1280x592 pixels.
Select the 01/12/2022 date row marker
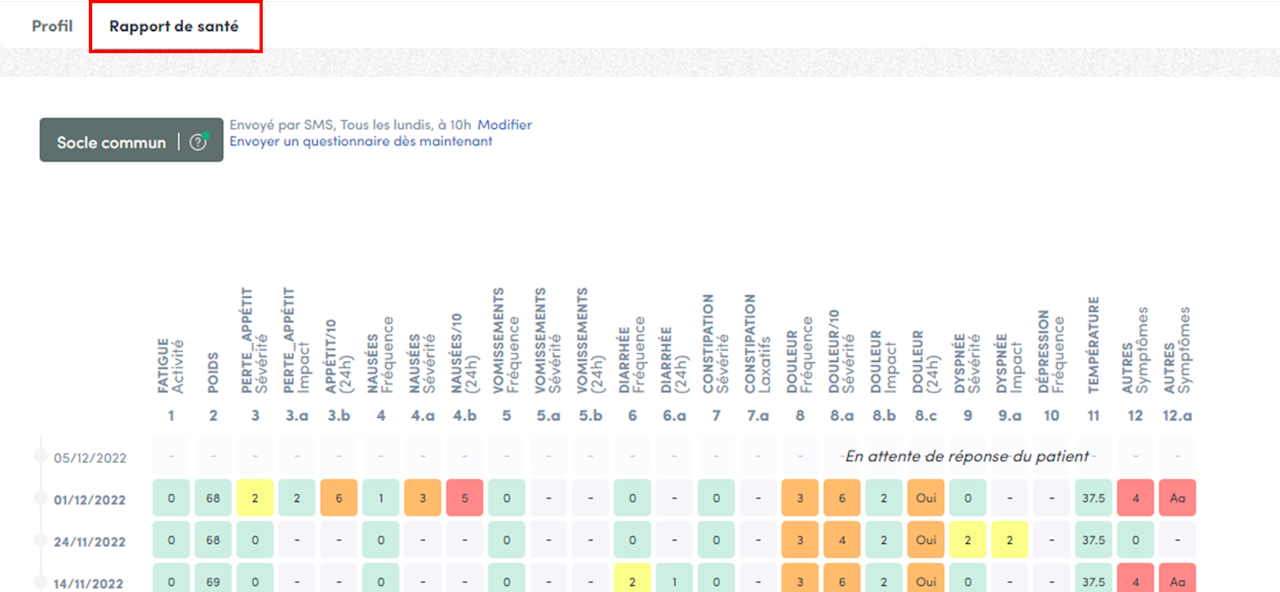(x=41, y=499)
